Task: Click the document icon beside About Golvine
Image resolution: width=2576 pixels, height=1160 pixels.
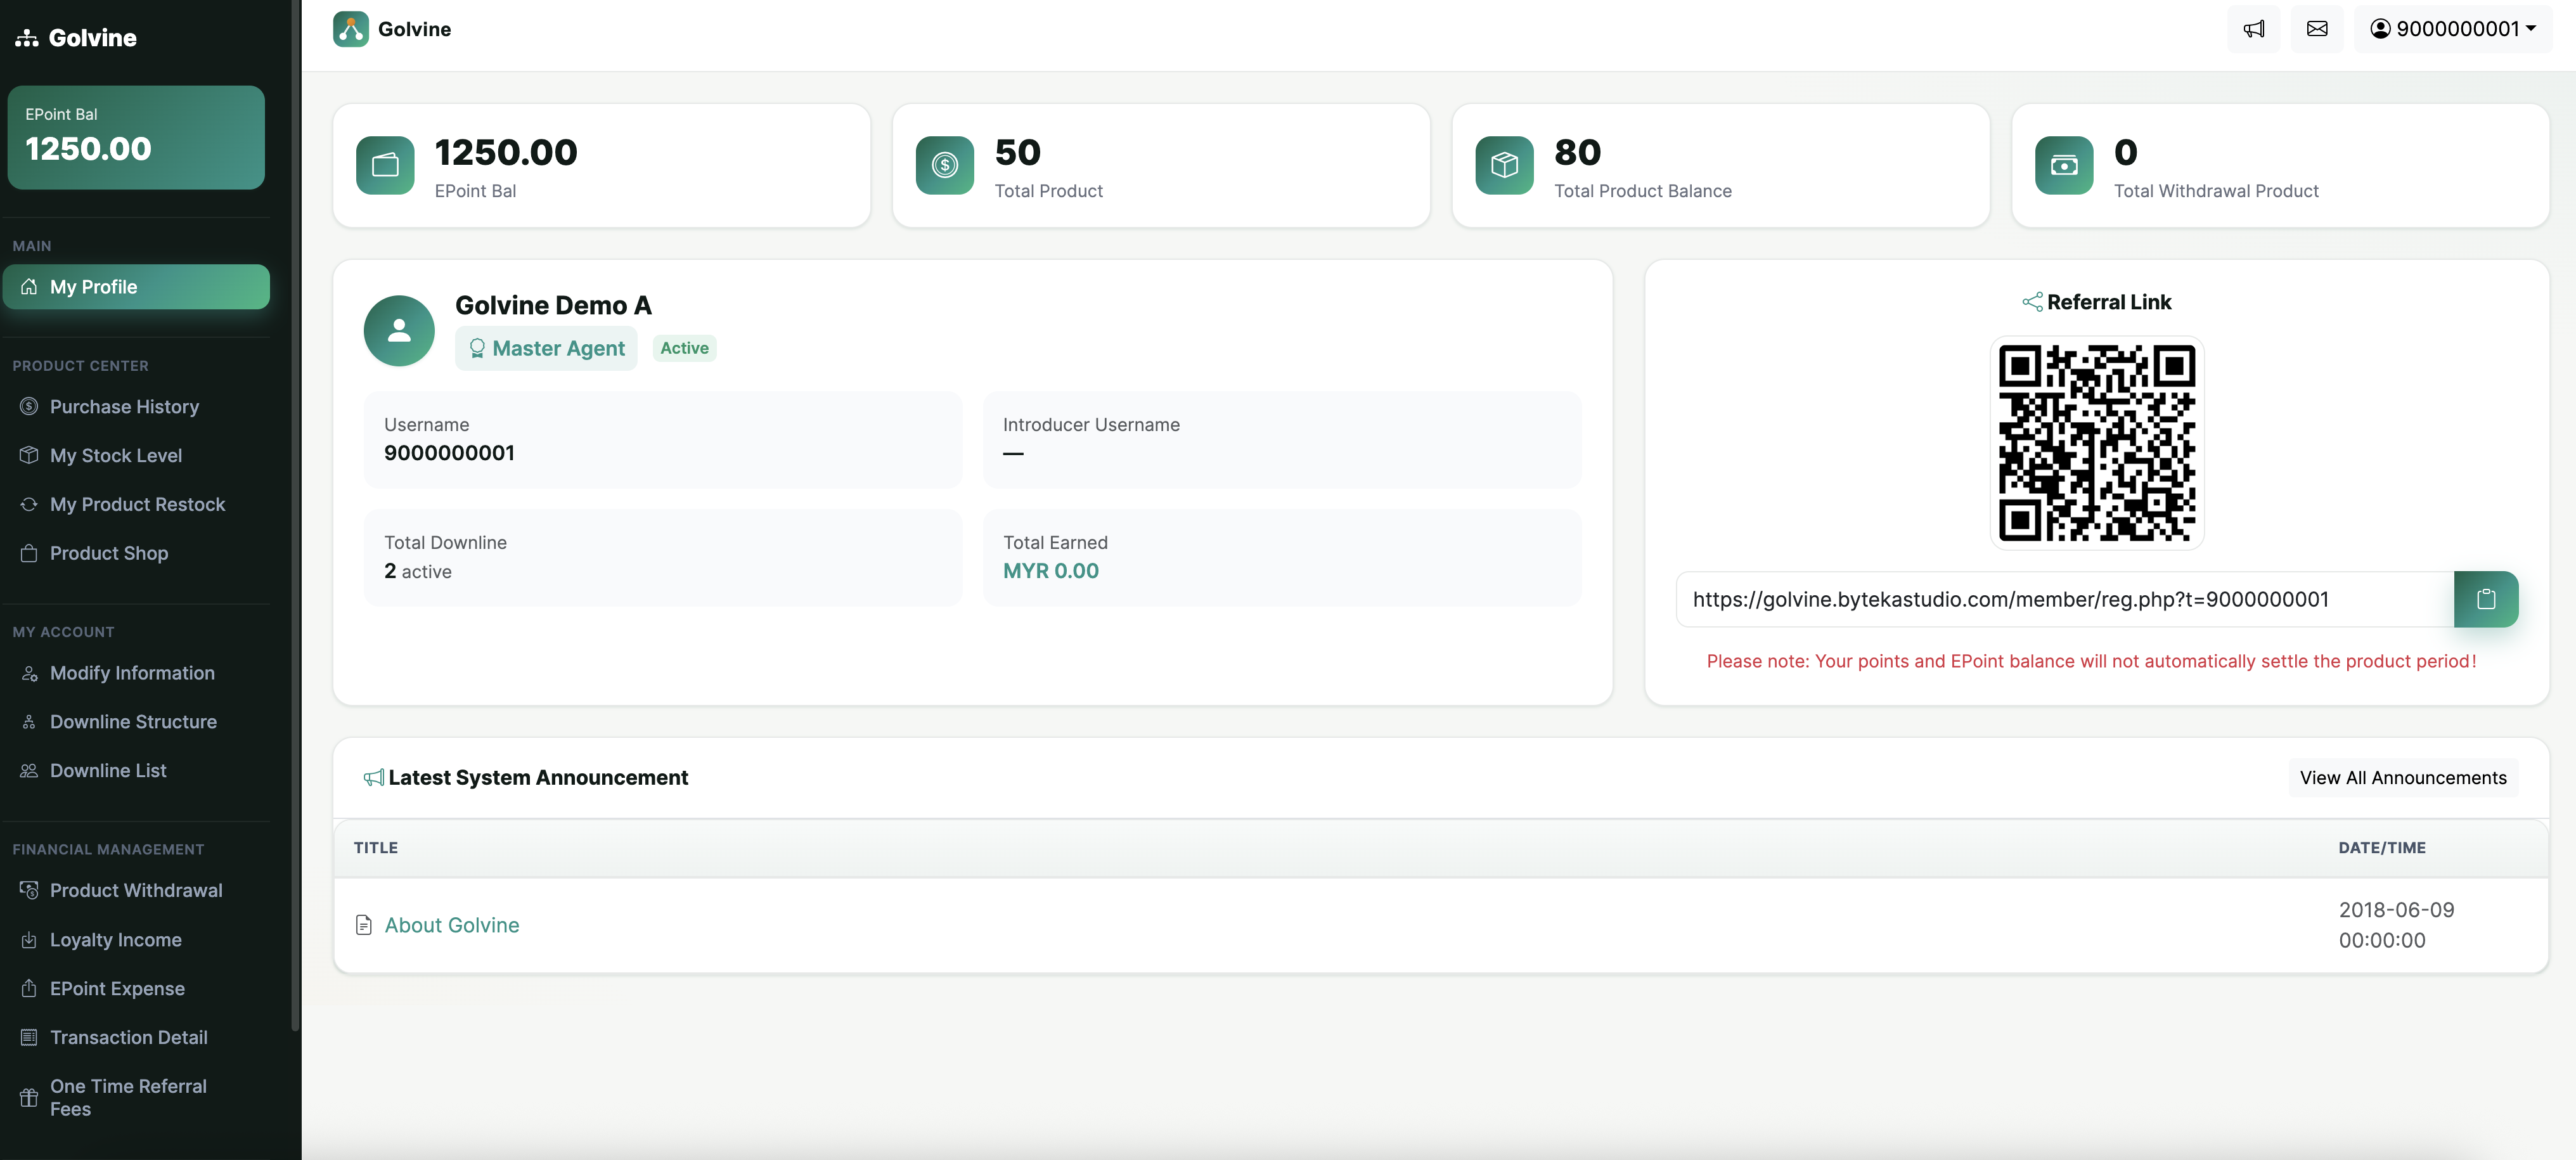Action: [x=364, y=925]
